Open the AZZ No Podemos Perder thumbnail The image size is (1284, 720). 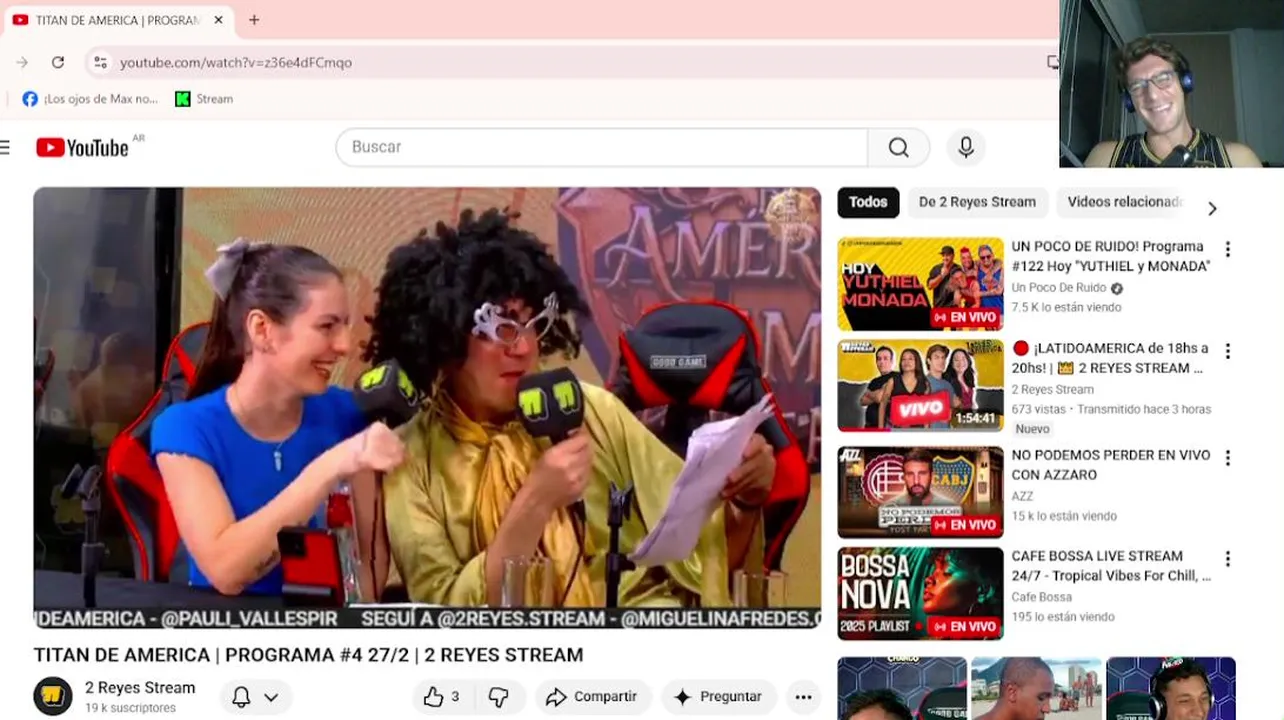(920, 492)
